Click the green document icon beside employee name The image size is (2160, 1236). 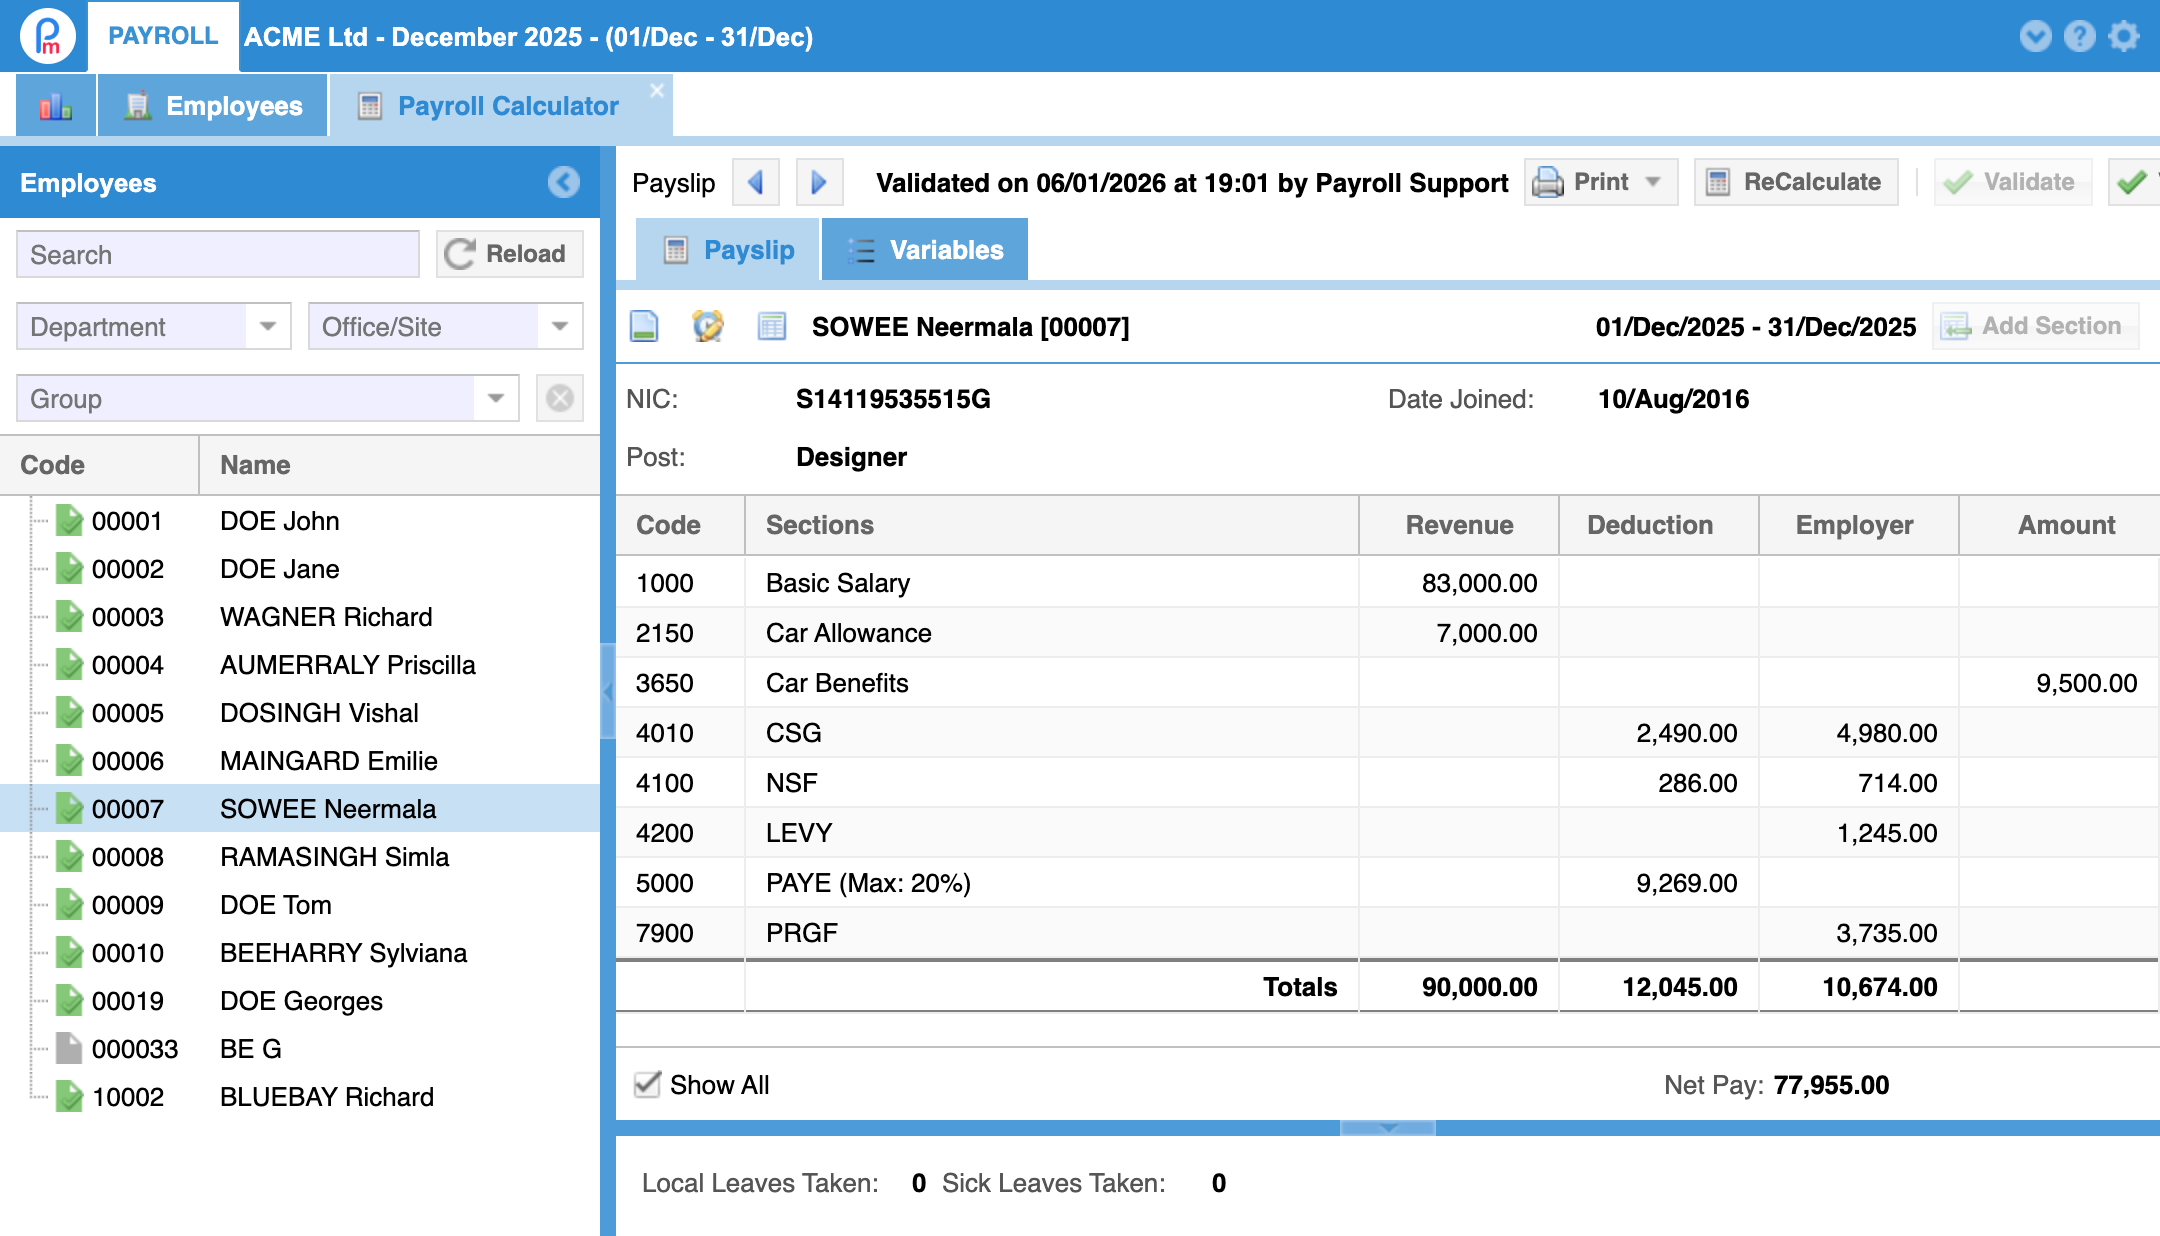(644, 326)
